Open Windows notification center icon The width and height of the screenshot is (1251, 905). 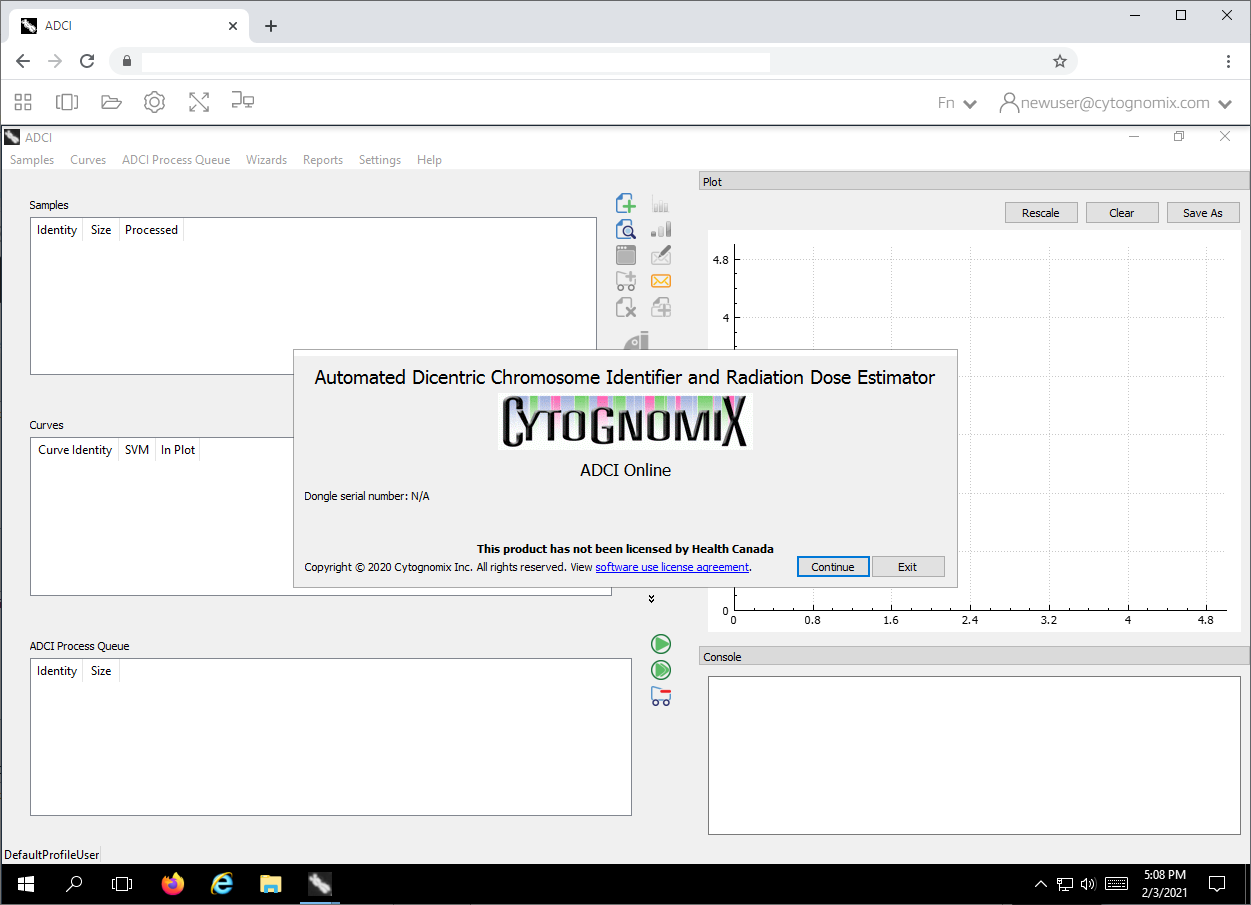(1217, 884)
